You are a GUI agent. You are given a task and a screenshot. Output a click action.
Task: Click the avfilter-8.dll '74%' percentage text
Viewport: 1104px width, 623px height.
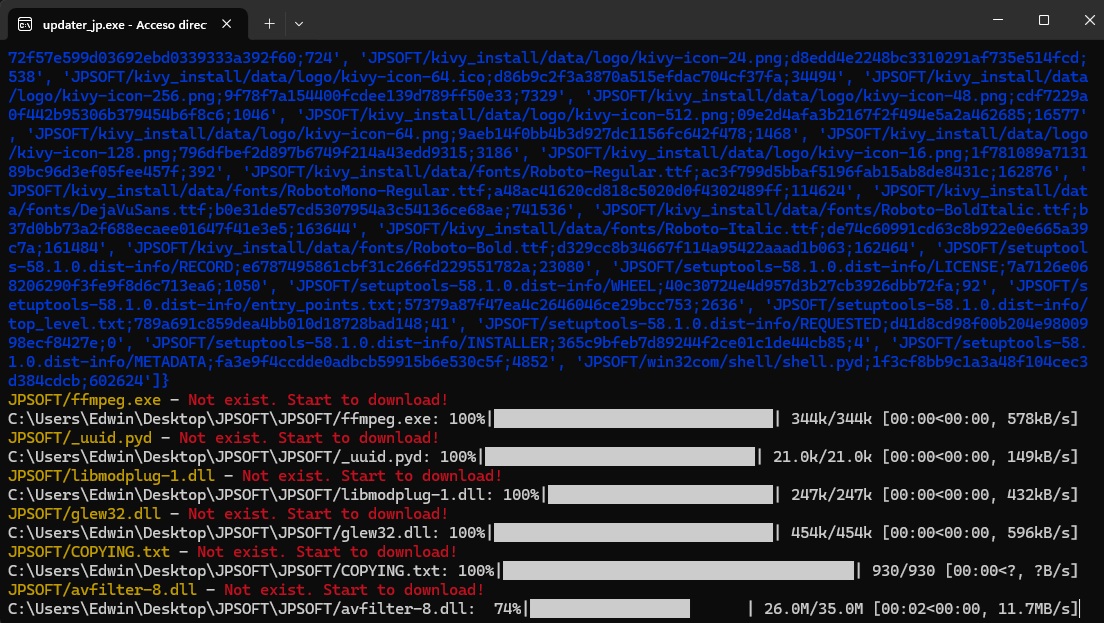(x=508, y=609)
